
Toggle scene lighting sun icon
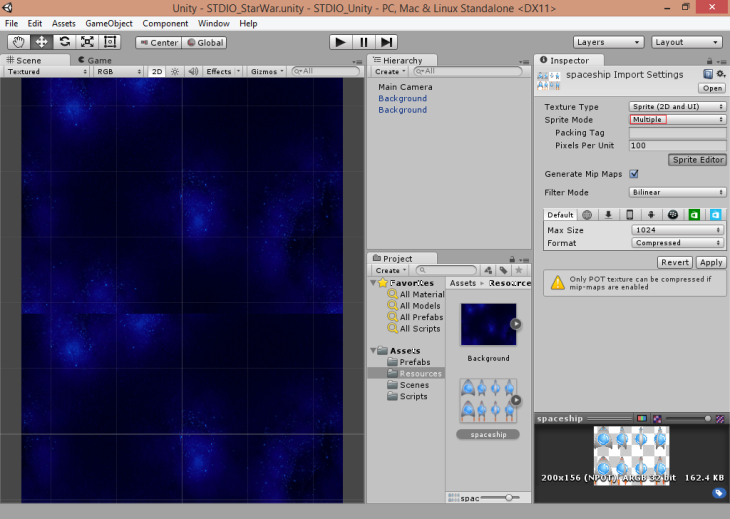[175, 71]
